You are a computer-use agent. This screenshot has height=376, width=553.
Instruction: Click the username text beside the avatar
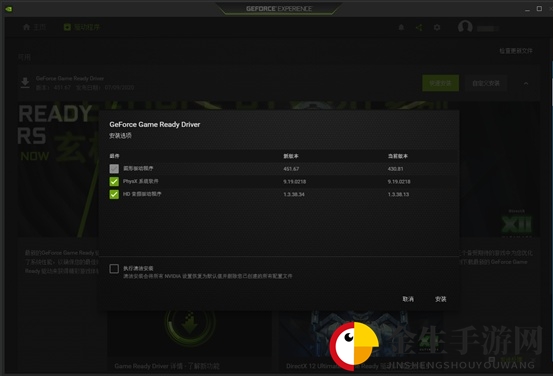488,29
